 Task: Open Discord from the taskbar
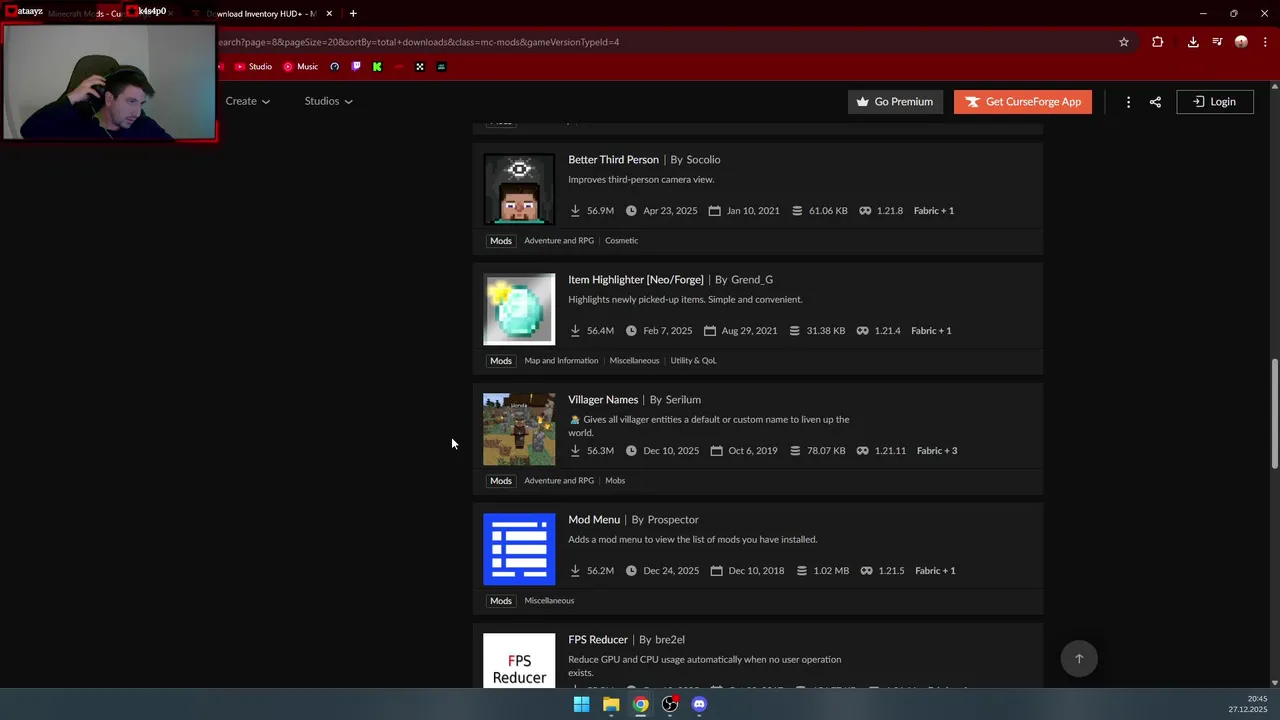pyautogui.click(x=699, y=704)
